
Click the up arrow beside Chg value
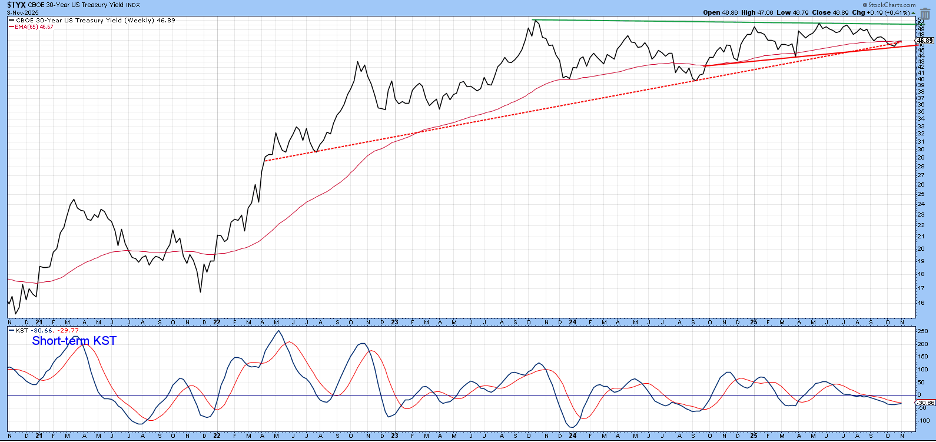[x=914, y=12]
